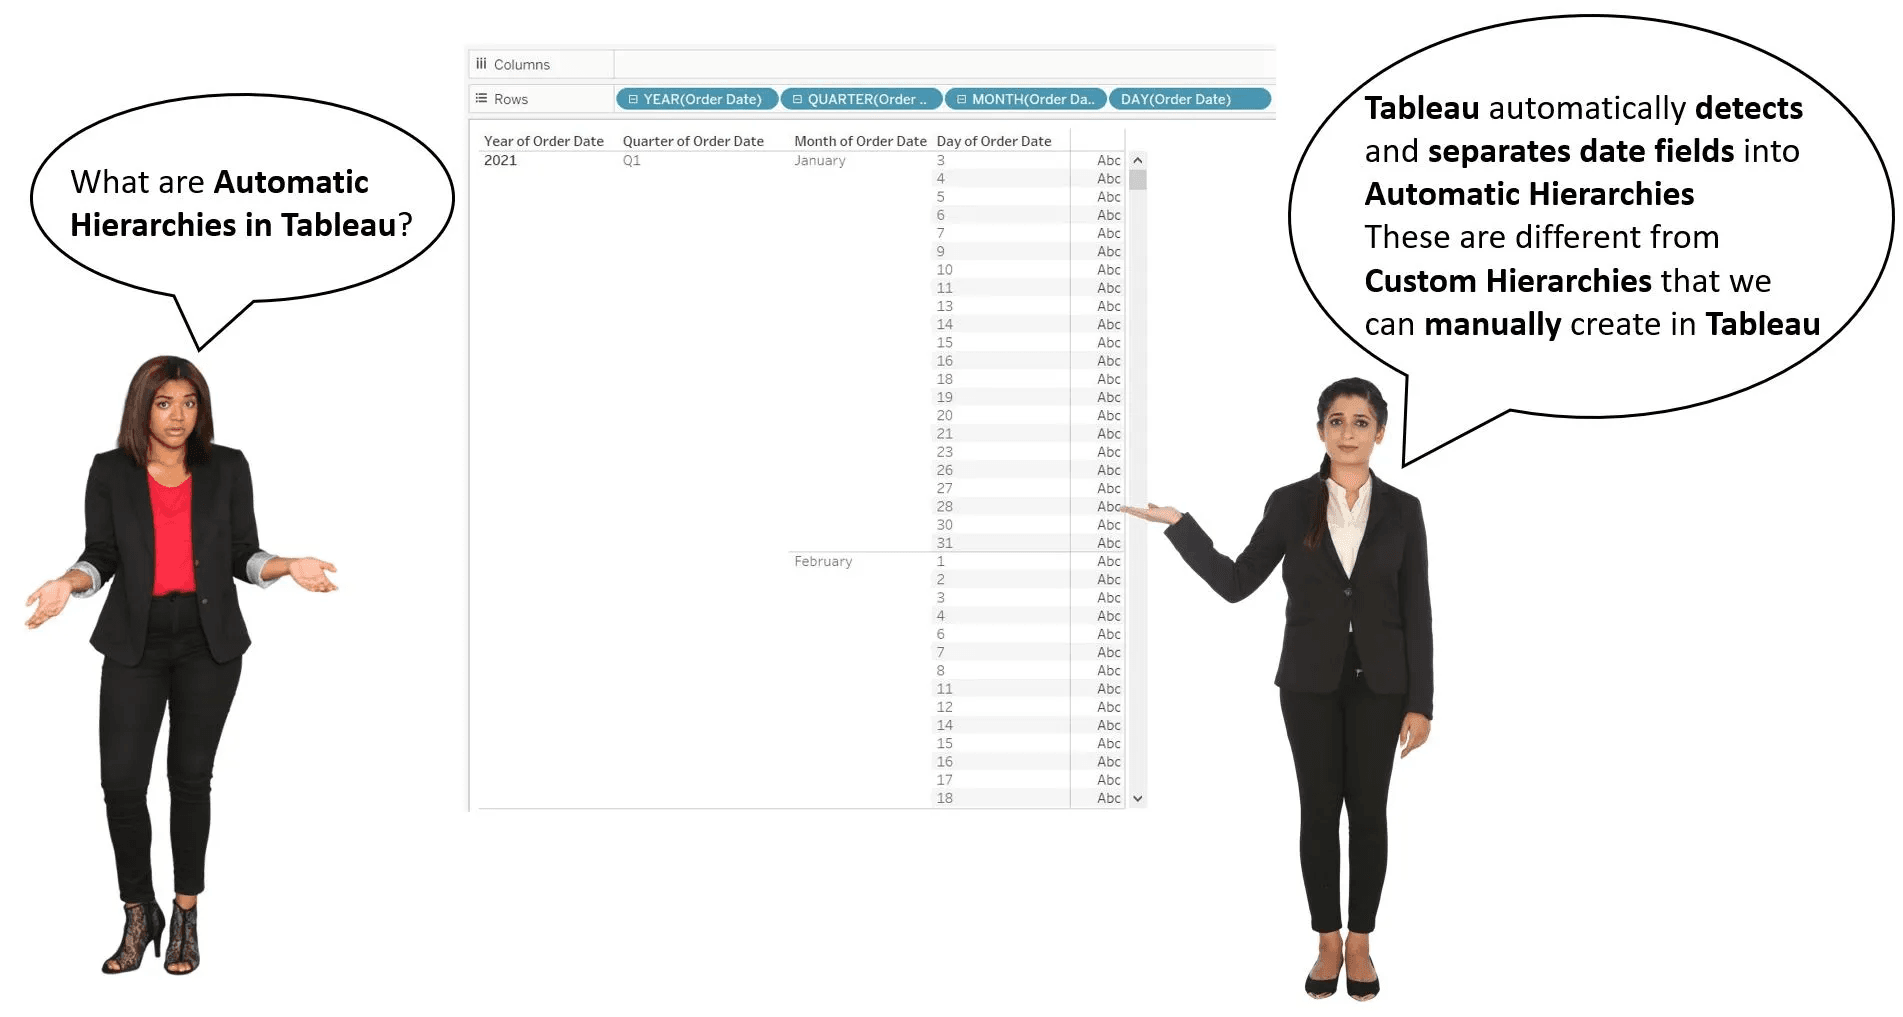Click the scroll up arrow in table

(1137, 160)
